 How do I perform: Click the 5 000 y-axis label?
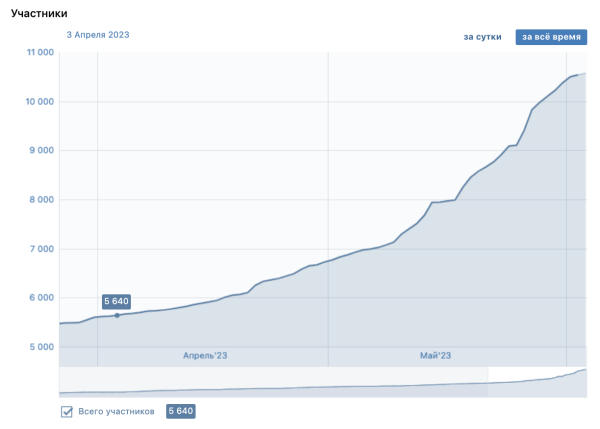tap(38, 346)
